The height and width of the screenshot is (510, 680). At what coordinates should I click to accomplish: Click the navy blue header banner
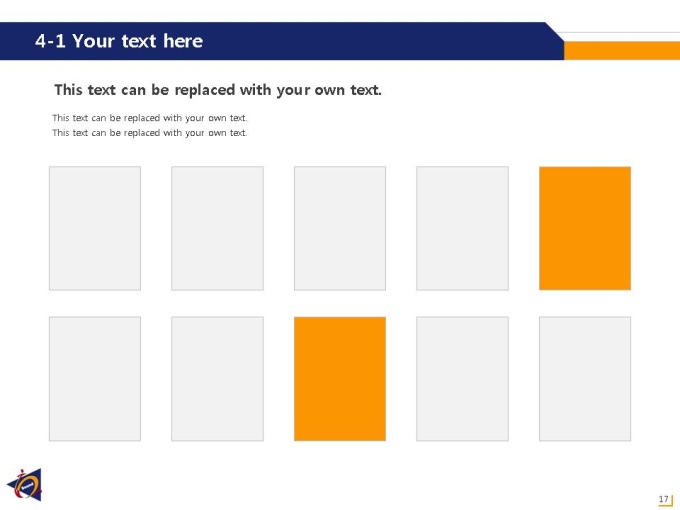282,41
